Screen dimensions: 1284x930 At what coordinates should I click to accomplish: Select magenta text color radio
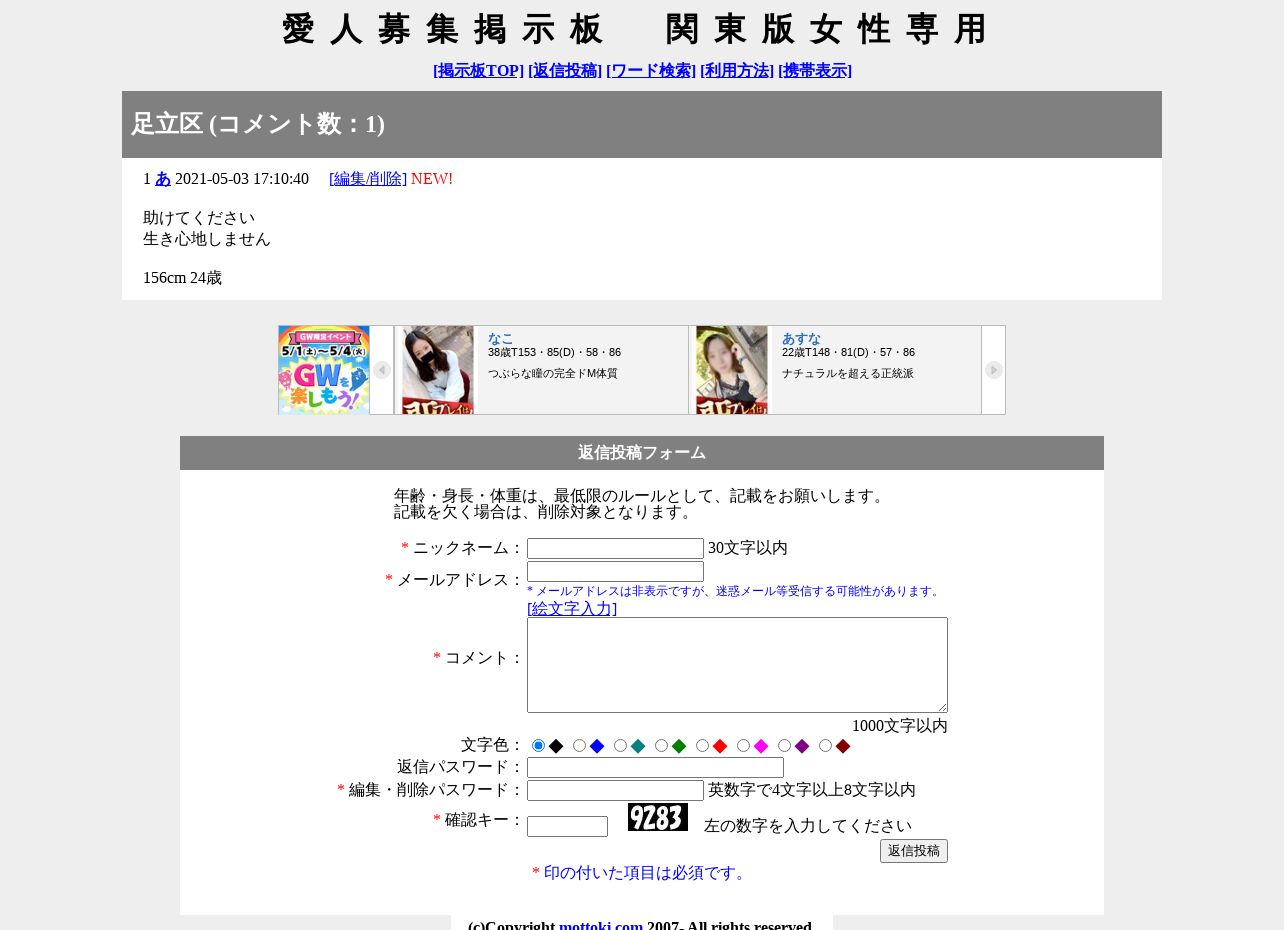click(744, 746)
